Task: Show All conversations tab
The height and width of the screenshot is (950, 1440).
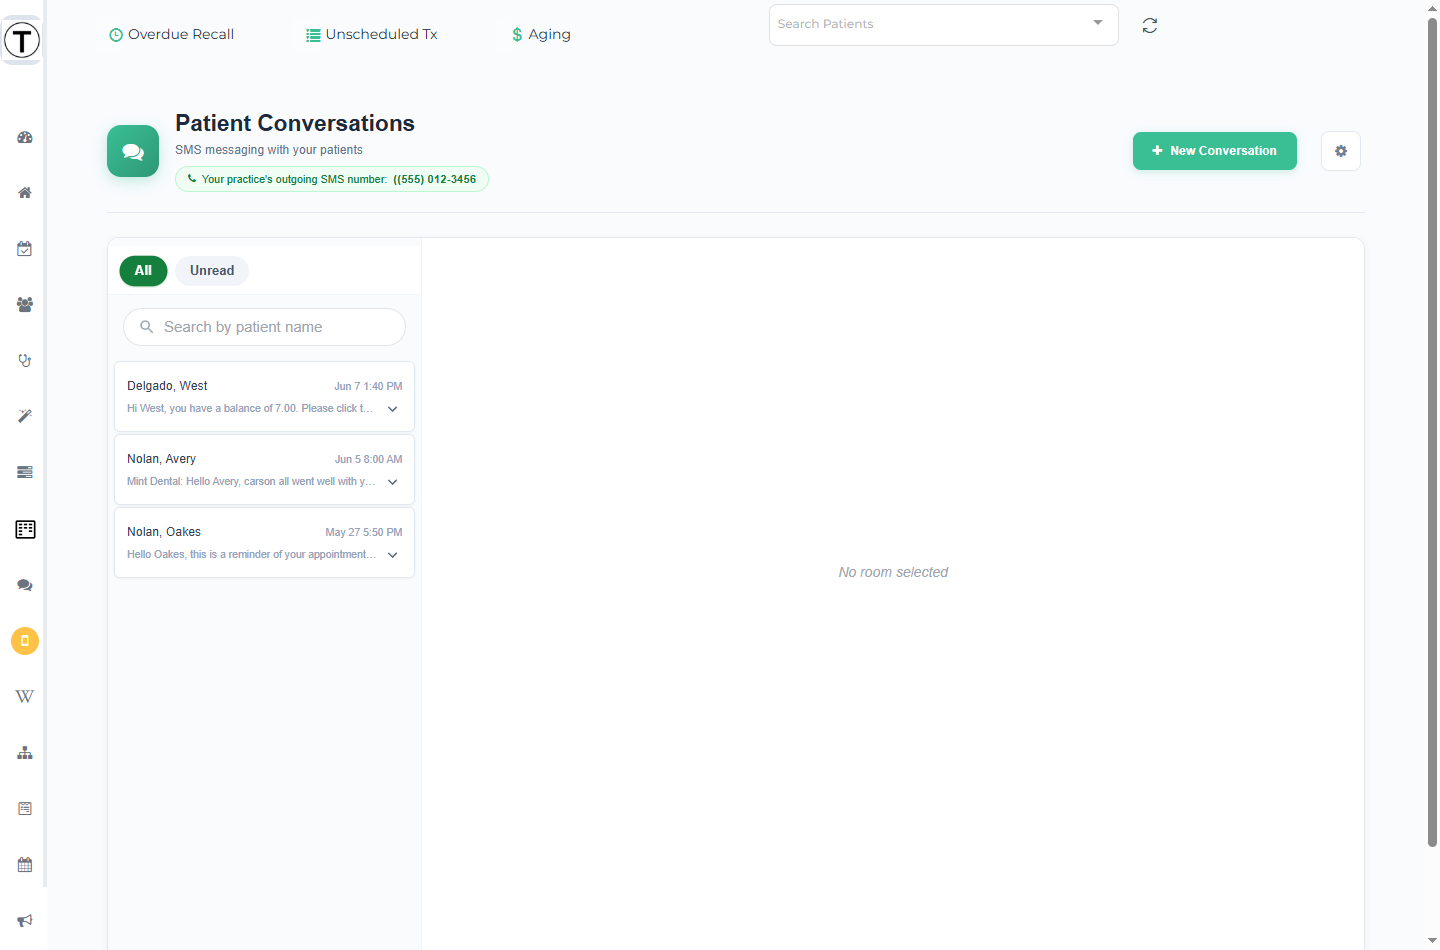Action: tap(143, 271)
